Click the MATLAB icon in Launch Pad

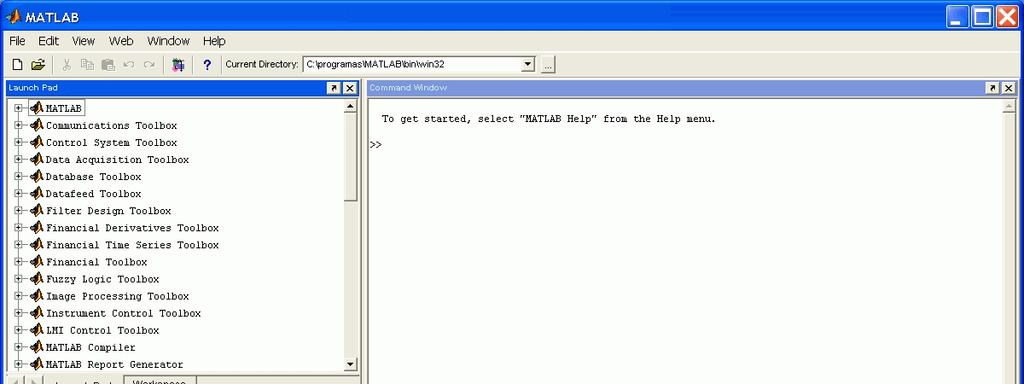pos(37,108)
